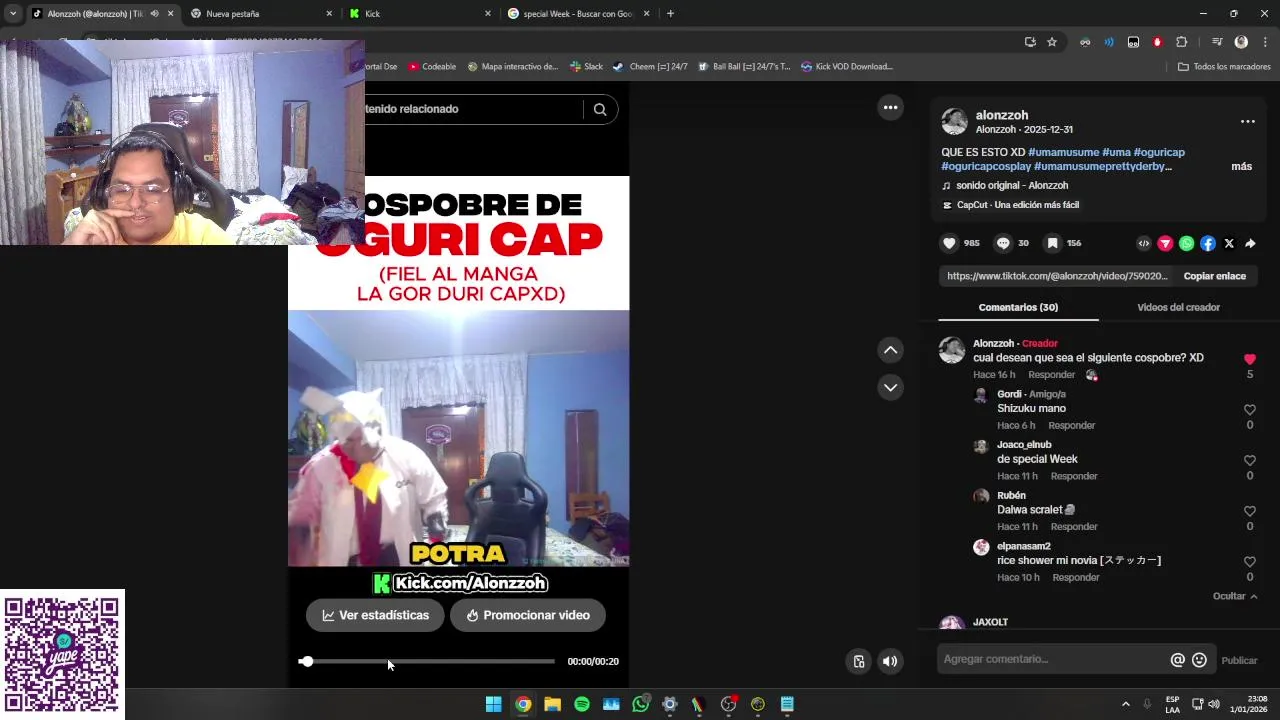Image resolution: width=1280 pixels, height=720 pixels.
Task: Open the media controls icon in toolbar
Action: tap(1217, 42)
